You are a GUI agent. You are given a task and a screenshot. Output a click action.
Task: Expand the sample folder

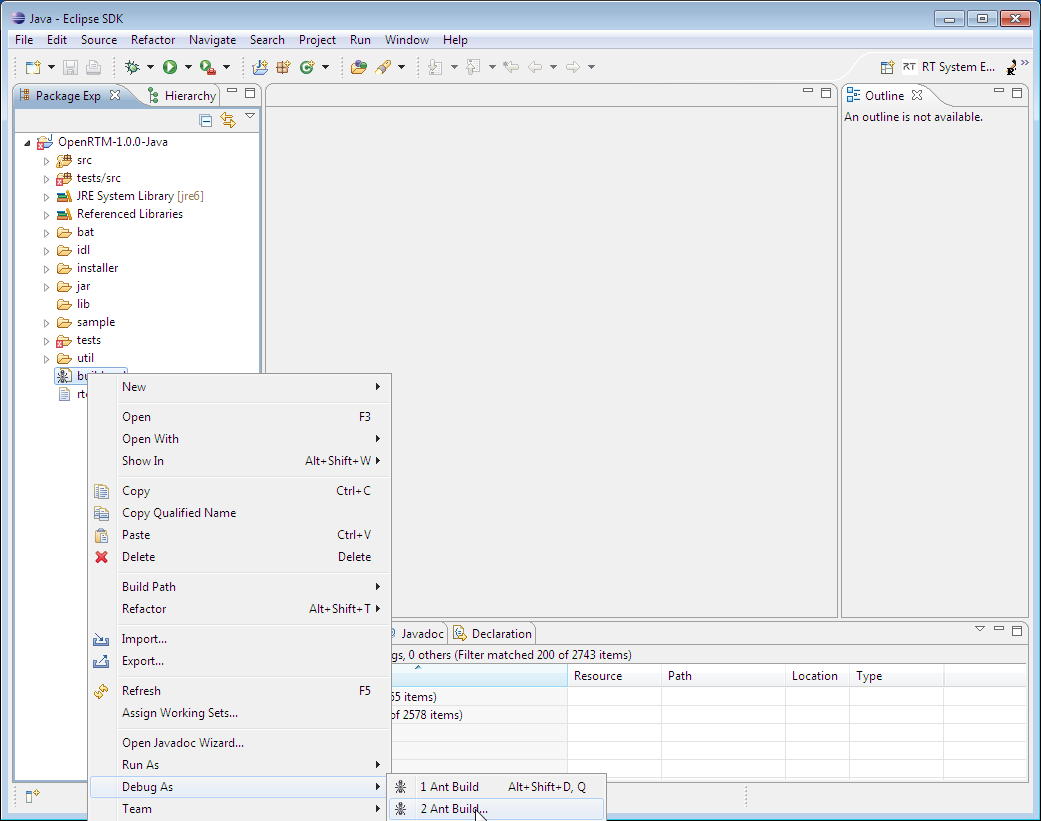coord(46,323)
